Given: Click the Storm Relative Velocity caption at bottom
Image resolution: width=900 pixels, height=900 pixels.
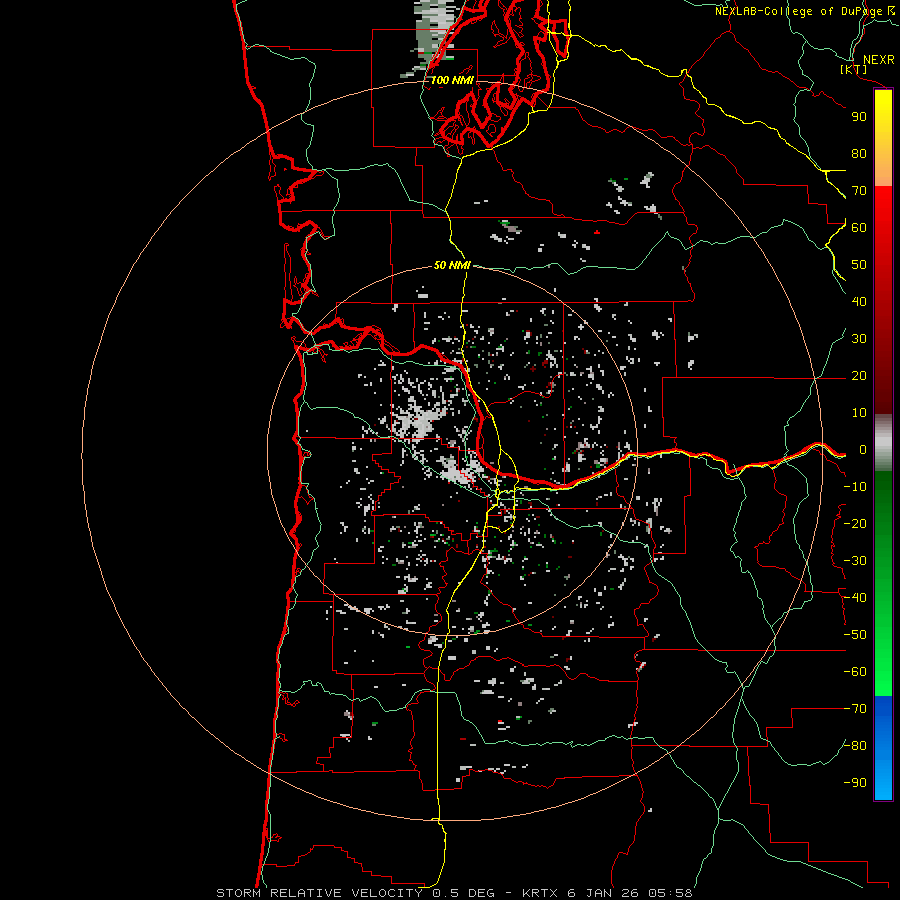Looking at the screenshot, I should [x=454, y=893].
